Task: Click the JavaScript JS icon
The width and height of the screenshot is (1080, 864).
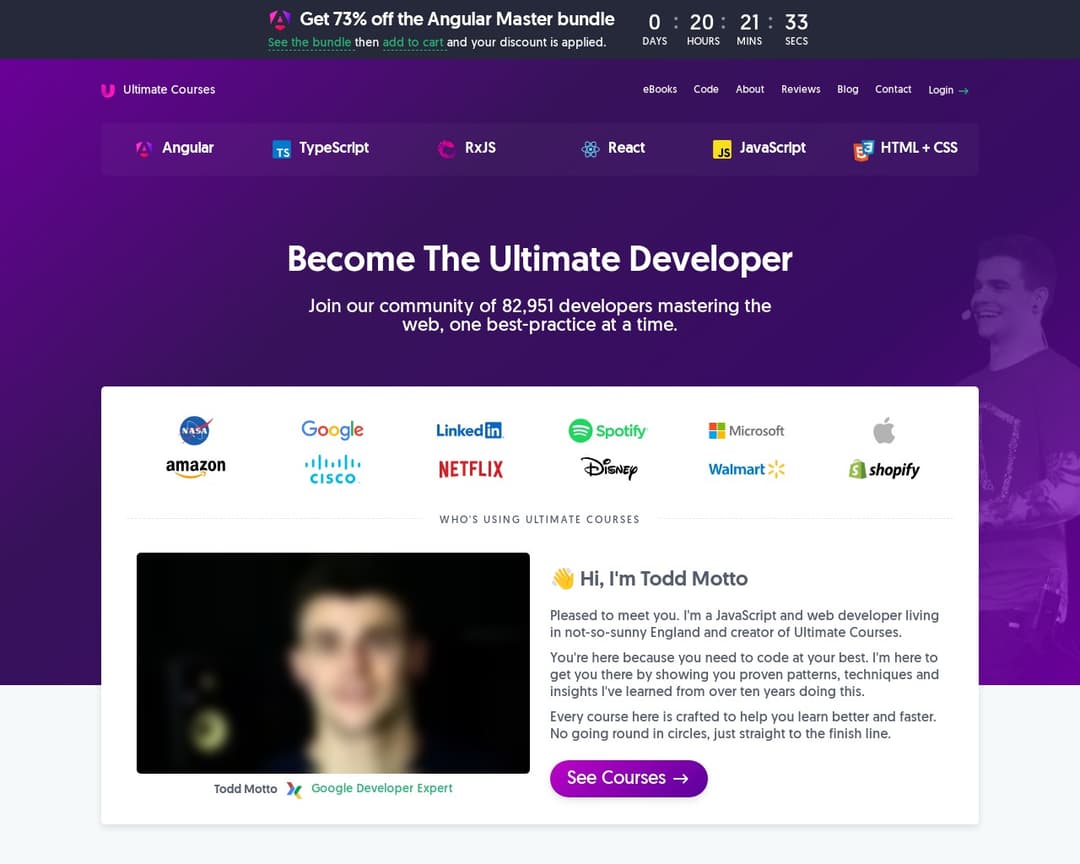Action: 722,150
